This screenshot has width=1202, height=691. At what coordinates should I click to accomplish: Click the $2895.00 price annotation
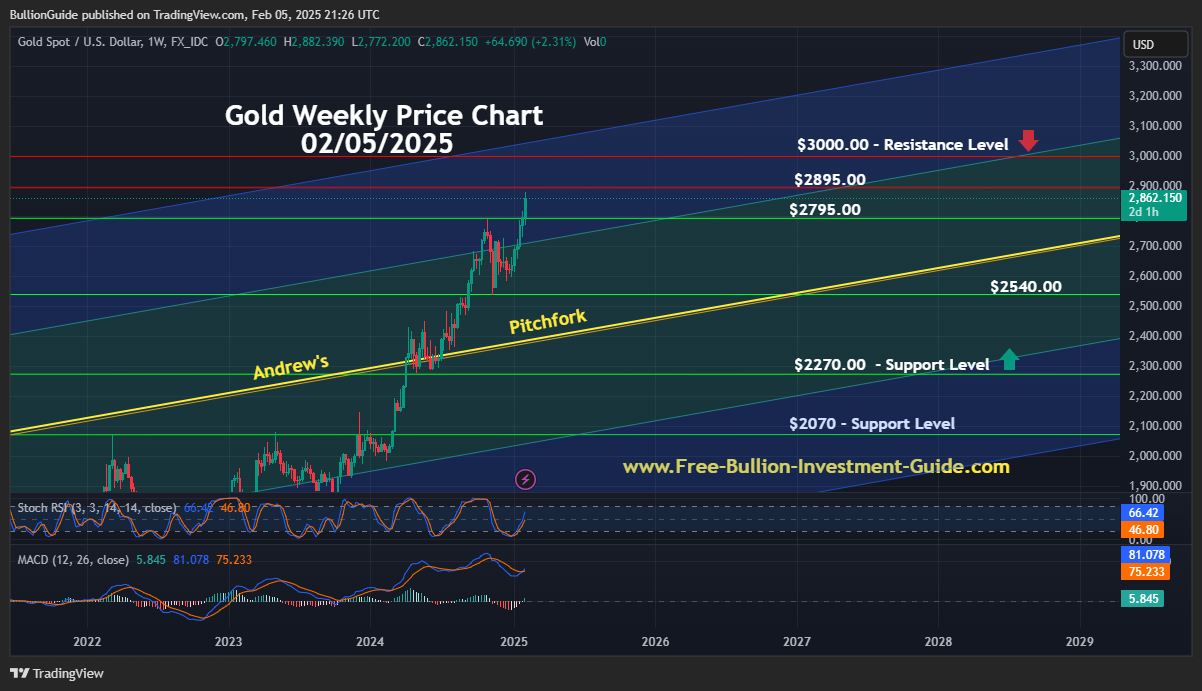(x=830, y=180)
